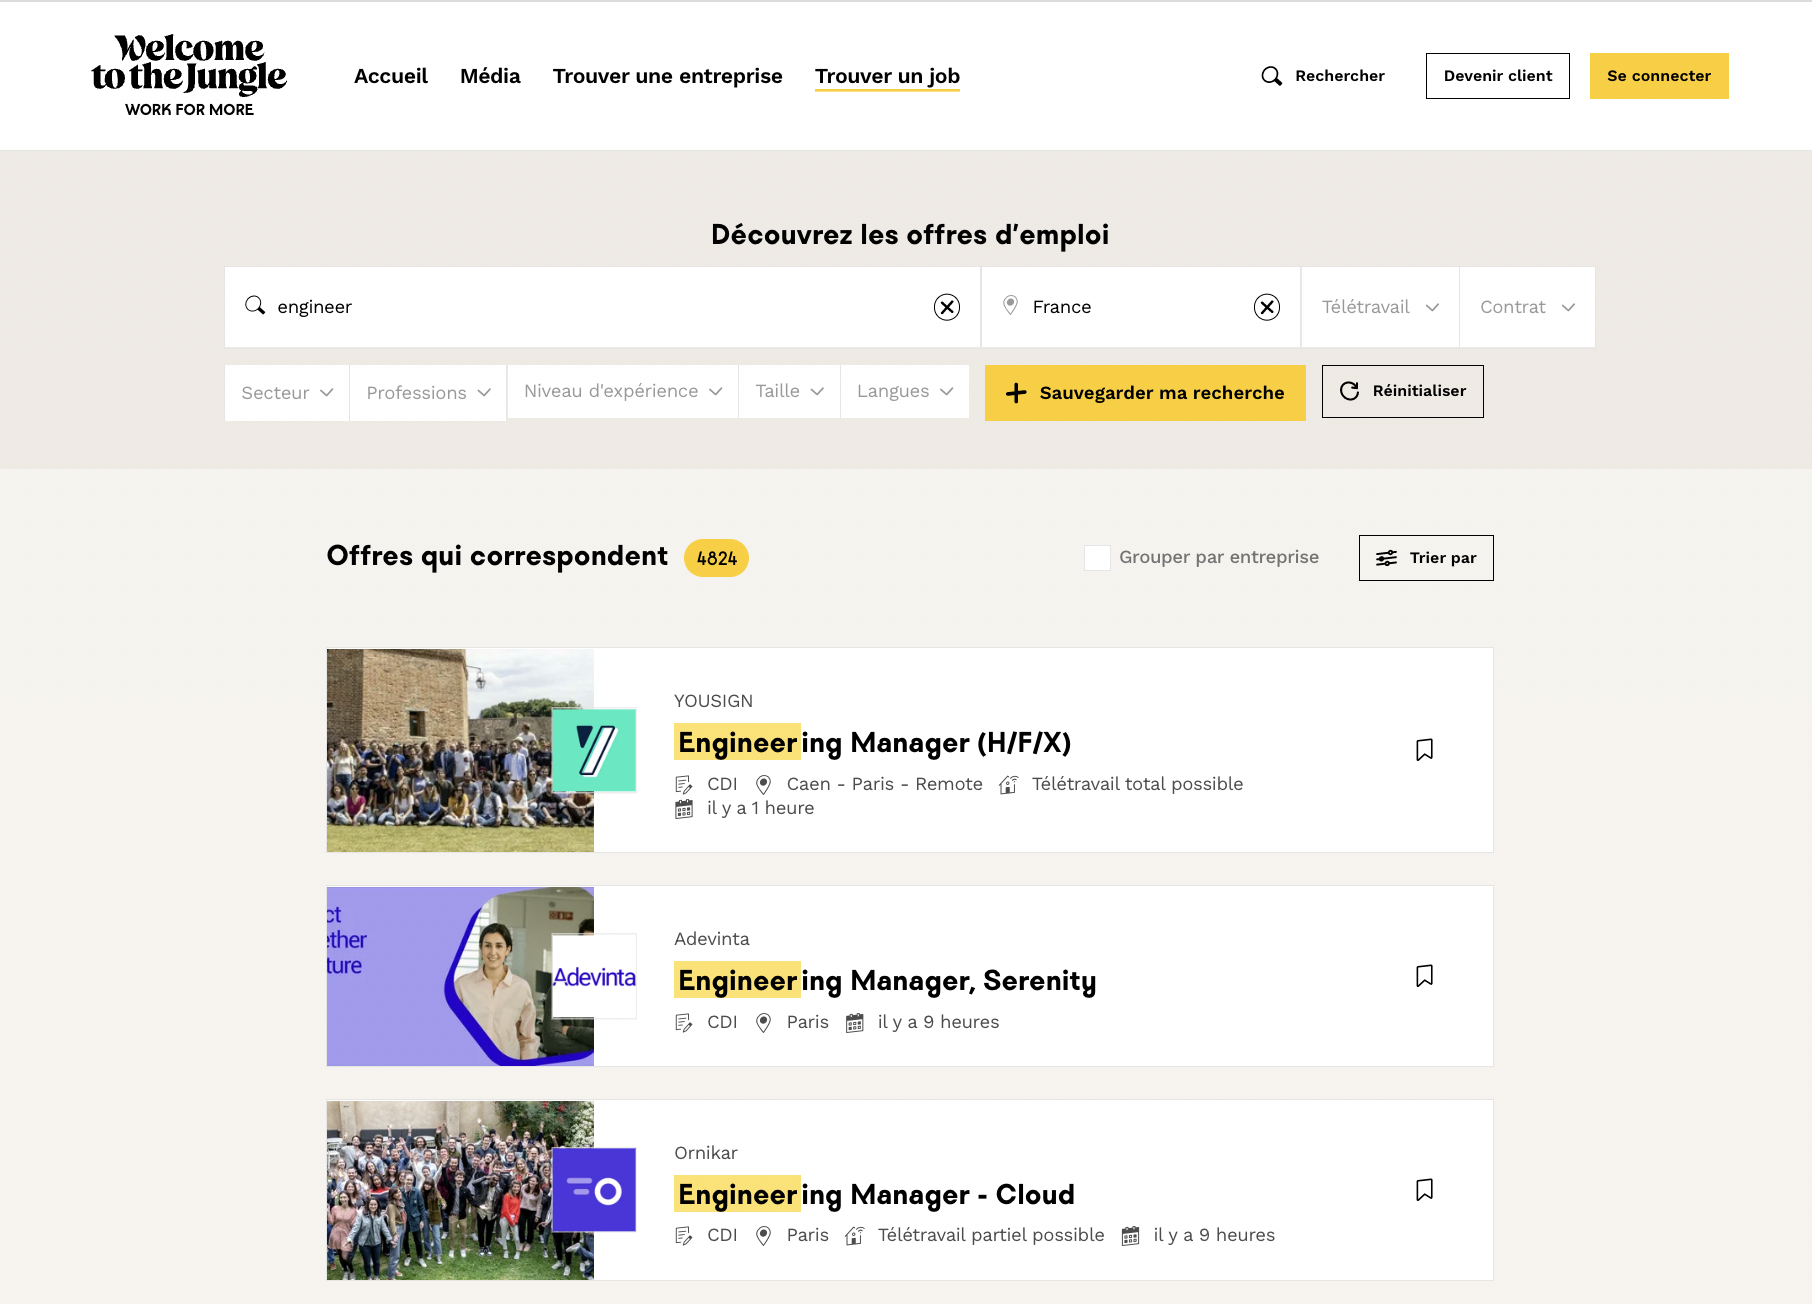Open Engineering Manager - Cloud job
1812x1304 pixels.
[875, 1194]
